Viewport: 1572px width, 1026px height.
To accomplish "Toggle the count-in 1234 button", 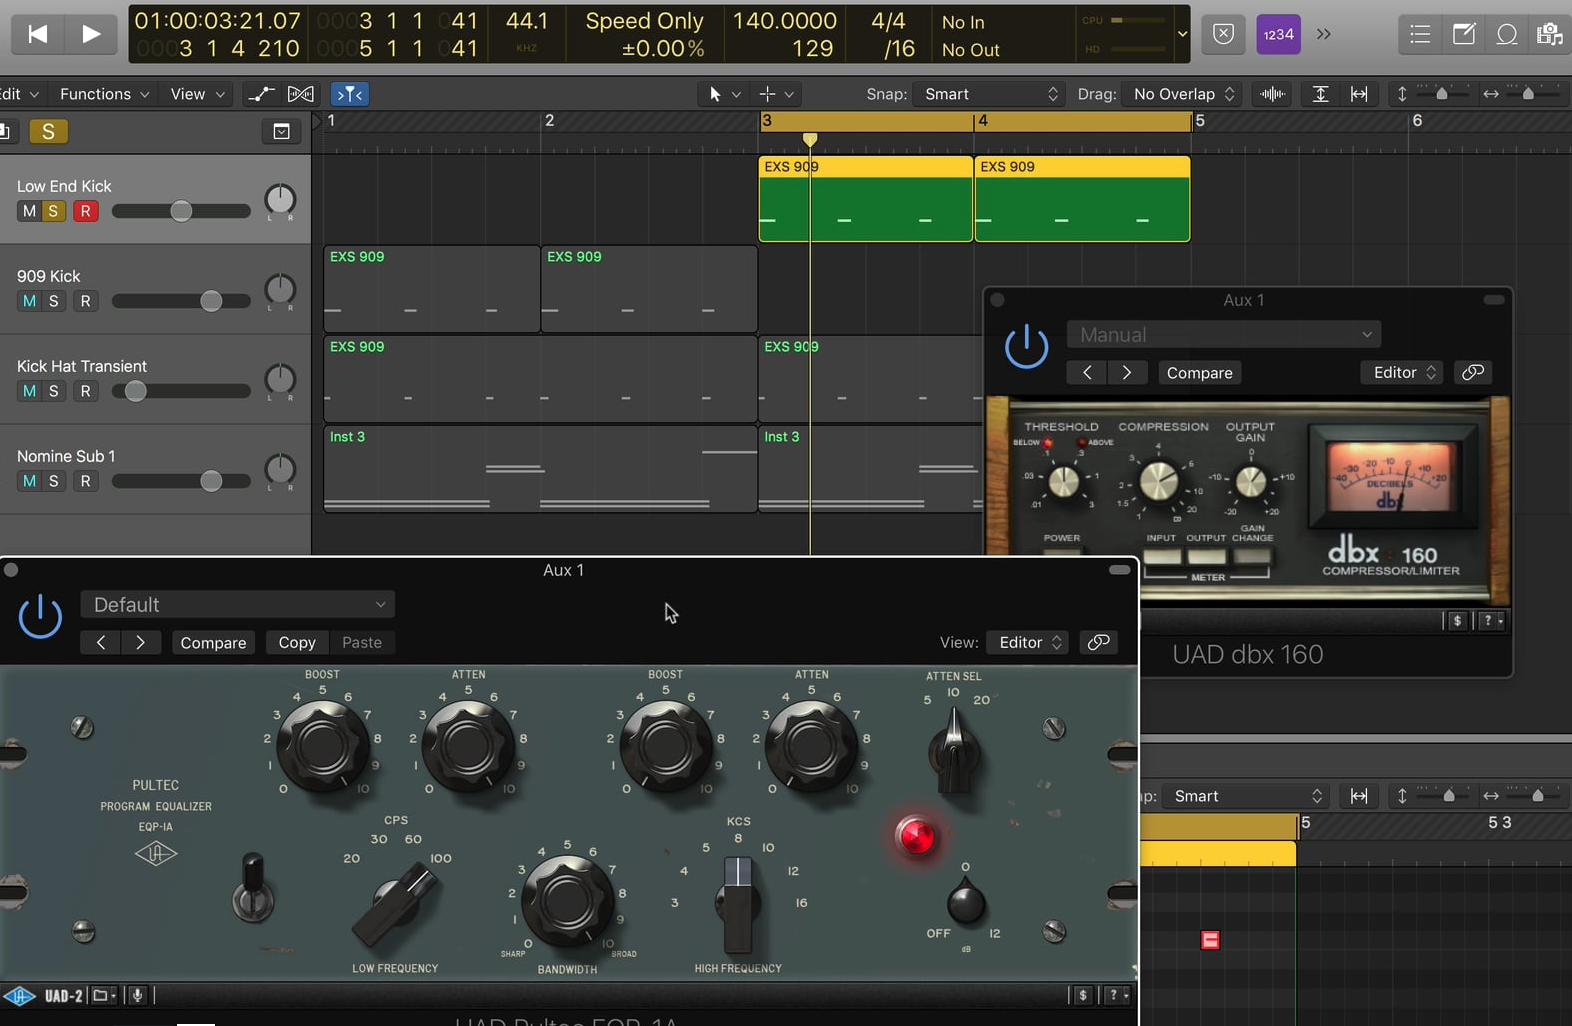I will pyautogui.click(x=1278, y=34).
